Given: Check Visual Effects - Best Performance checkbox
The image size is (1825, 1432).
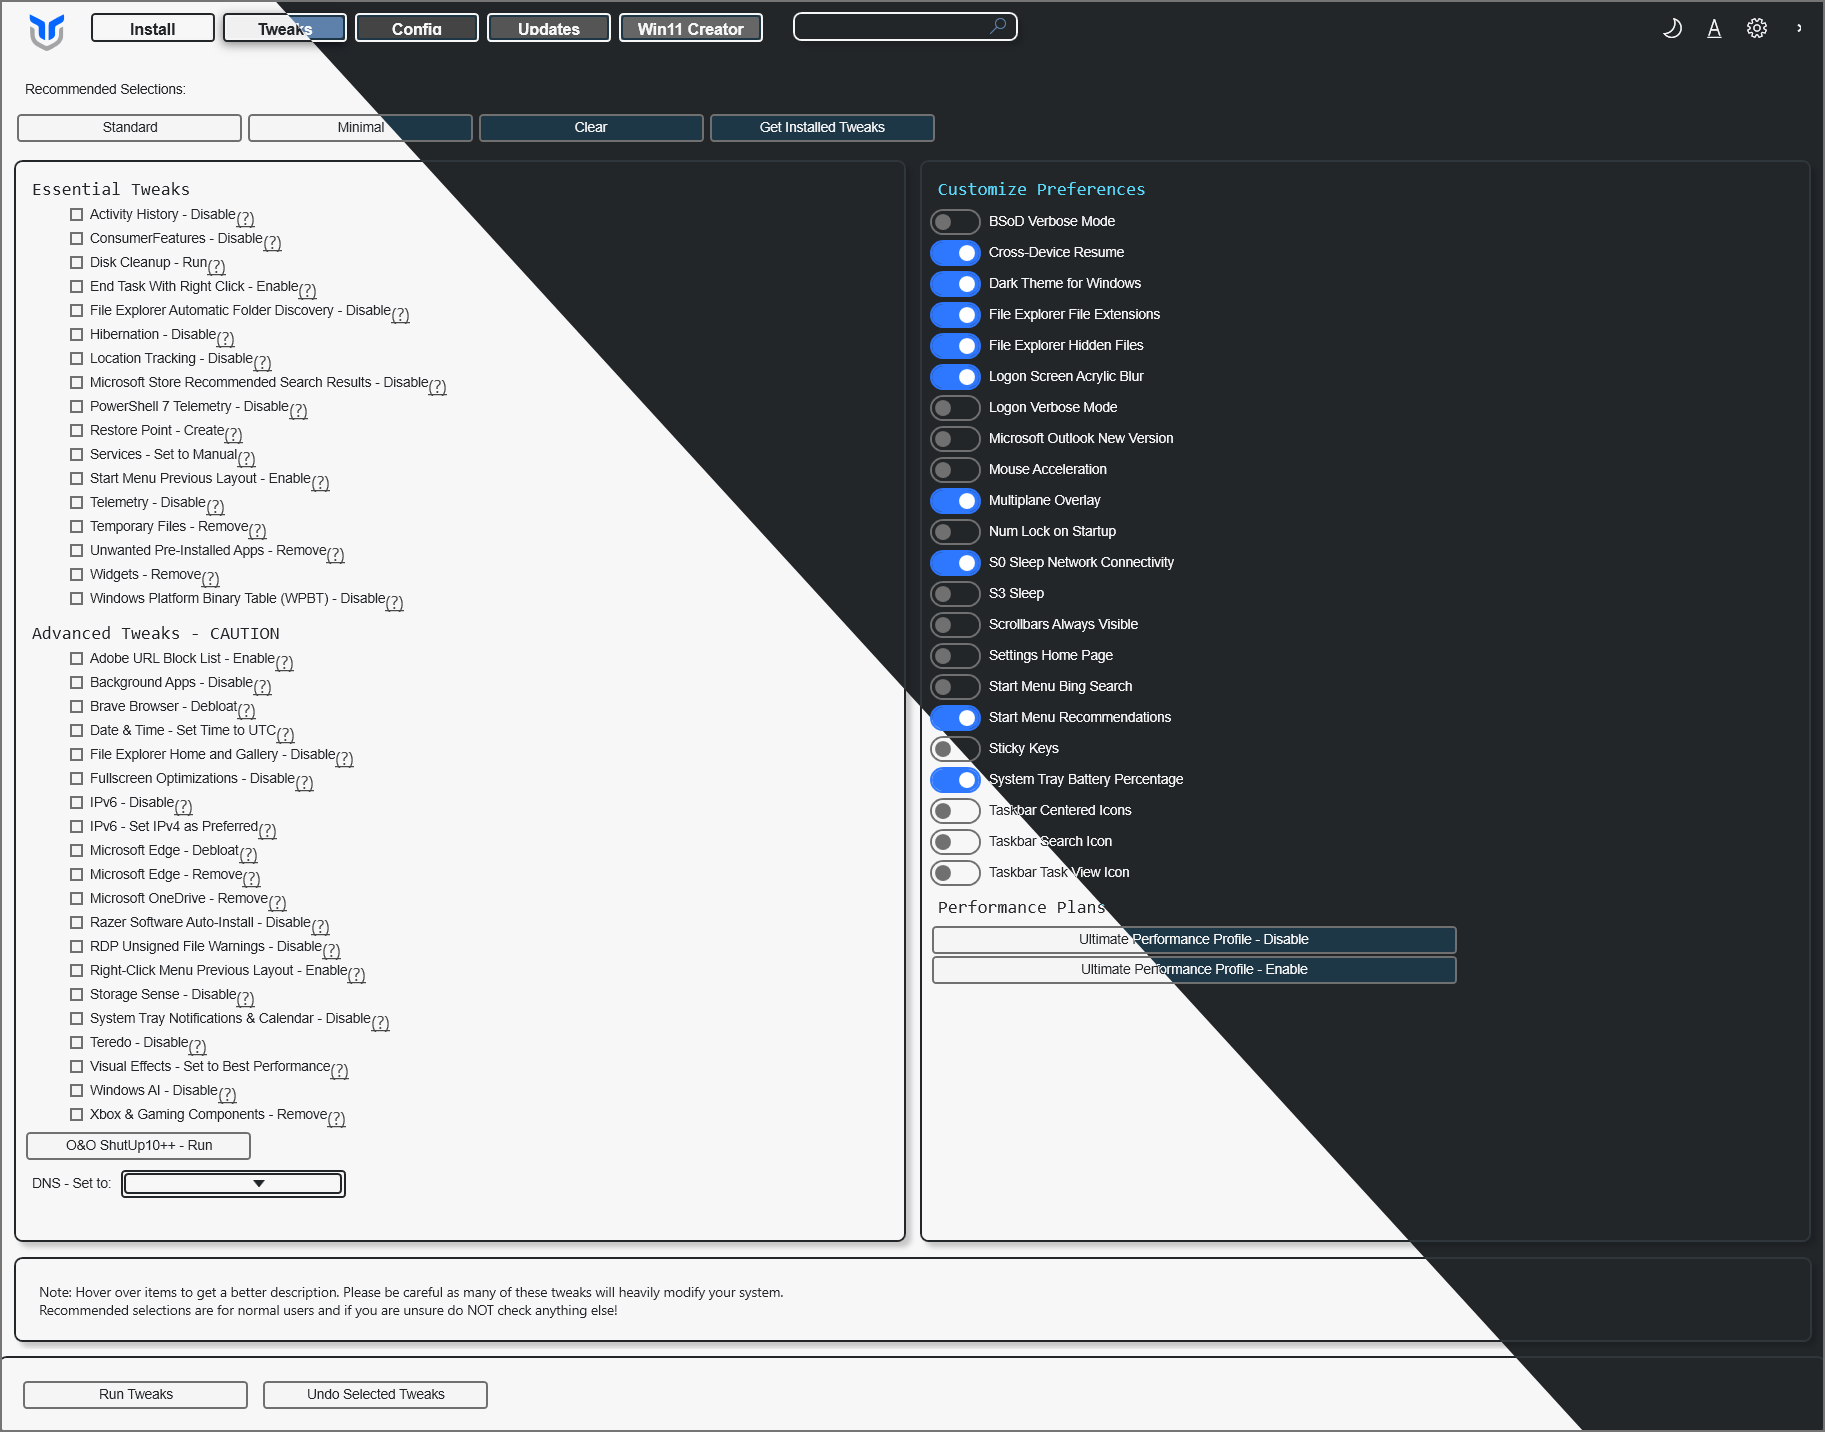Looking at the screenshot, I should click(x=76, y=1066).
